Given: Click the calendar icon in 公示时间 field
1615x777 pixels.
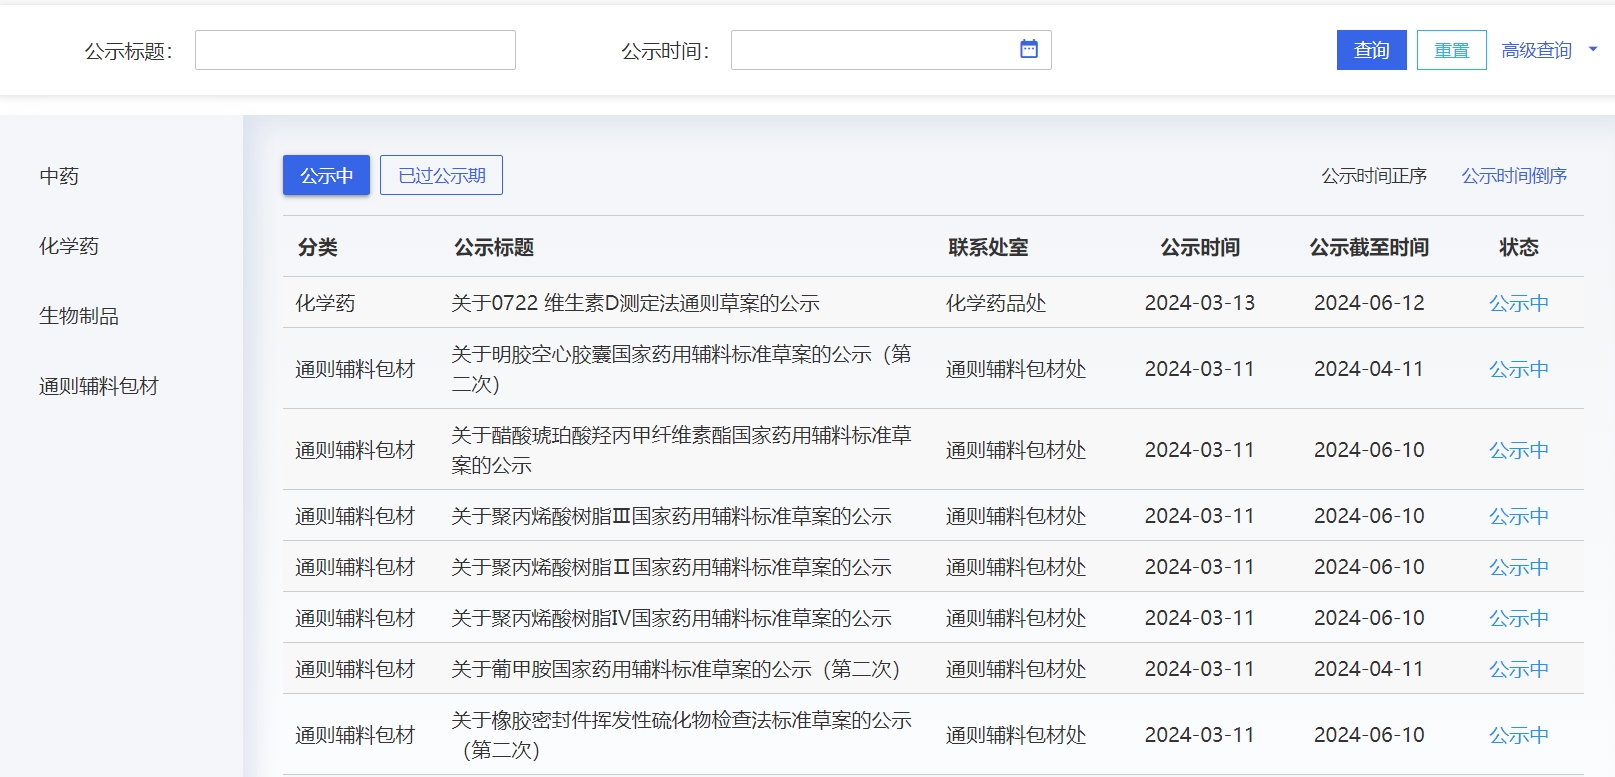Looking at the screenshot, I should pyautogui.click(x=1028, y=49).
